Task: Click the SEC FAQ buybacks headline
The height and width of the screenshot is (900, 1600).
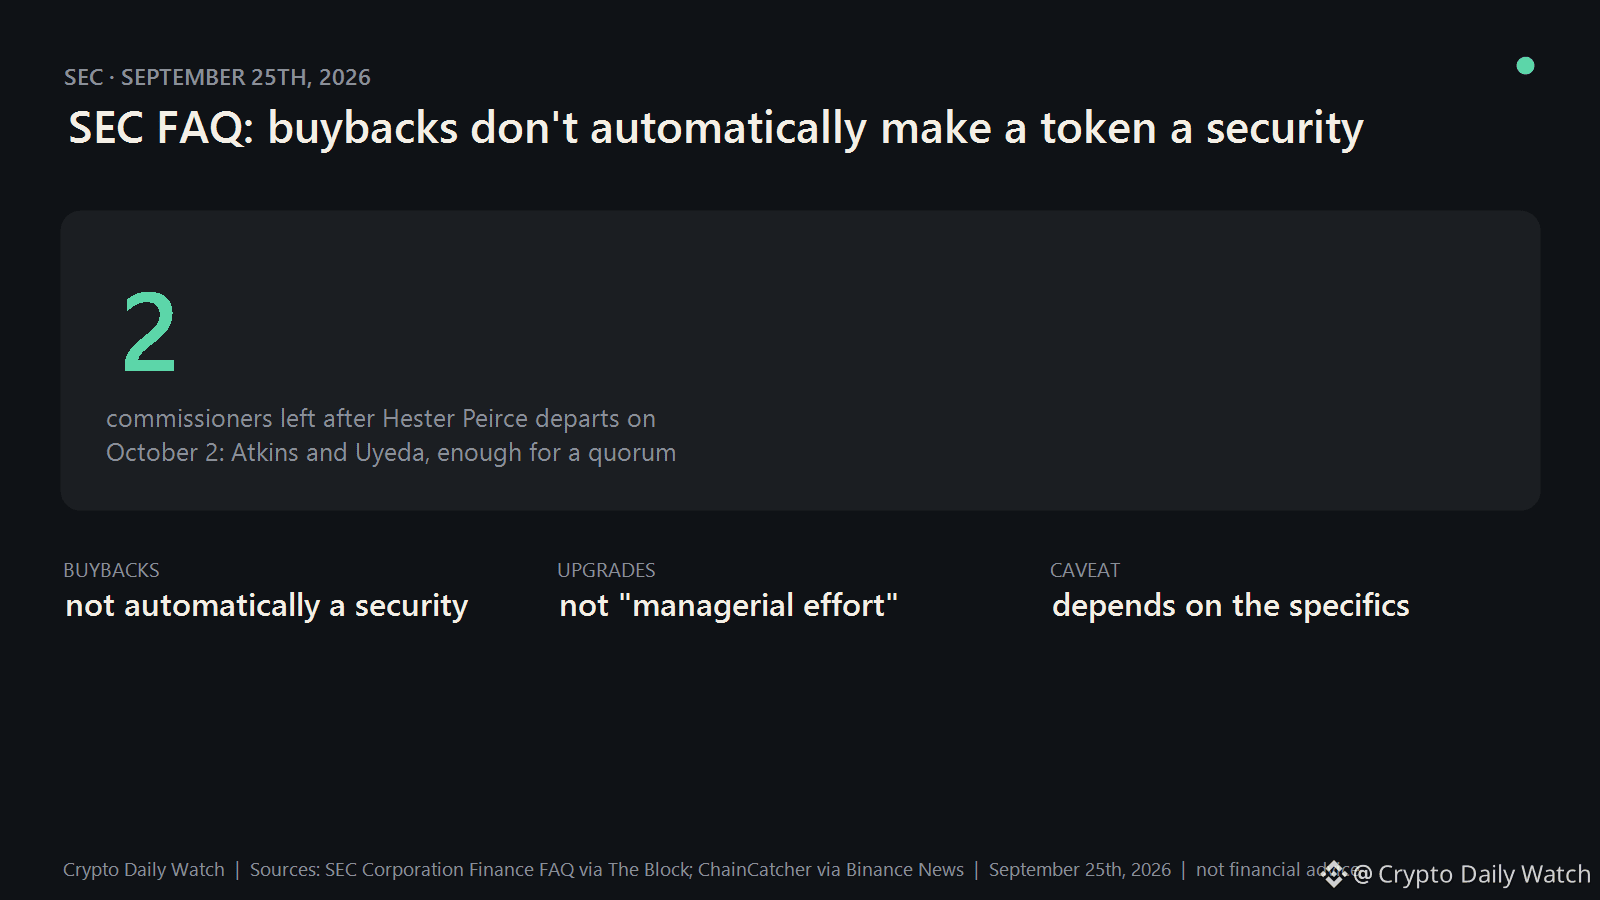Action: pyautogui.click(x=715, y=128)
